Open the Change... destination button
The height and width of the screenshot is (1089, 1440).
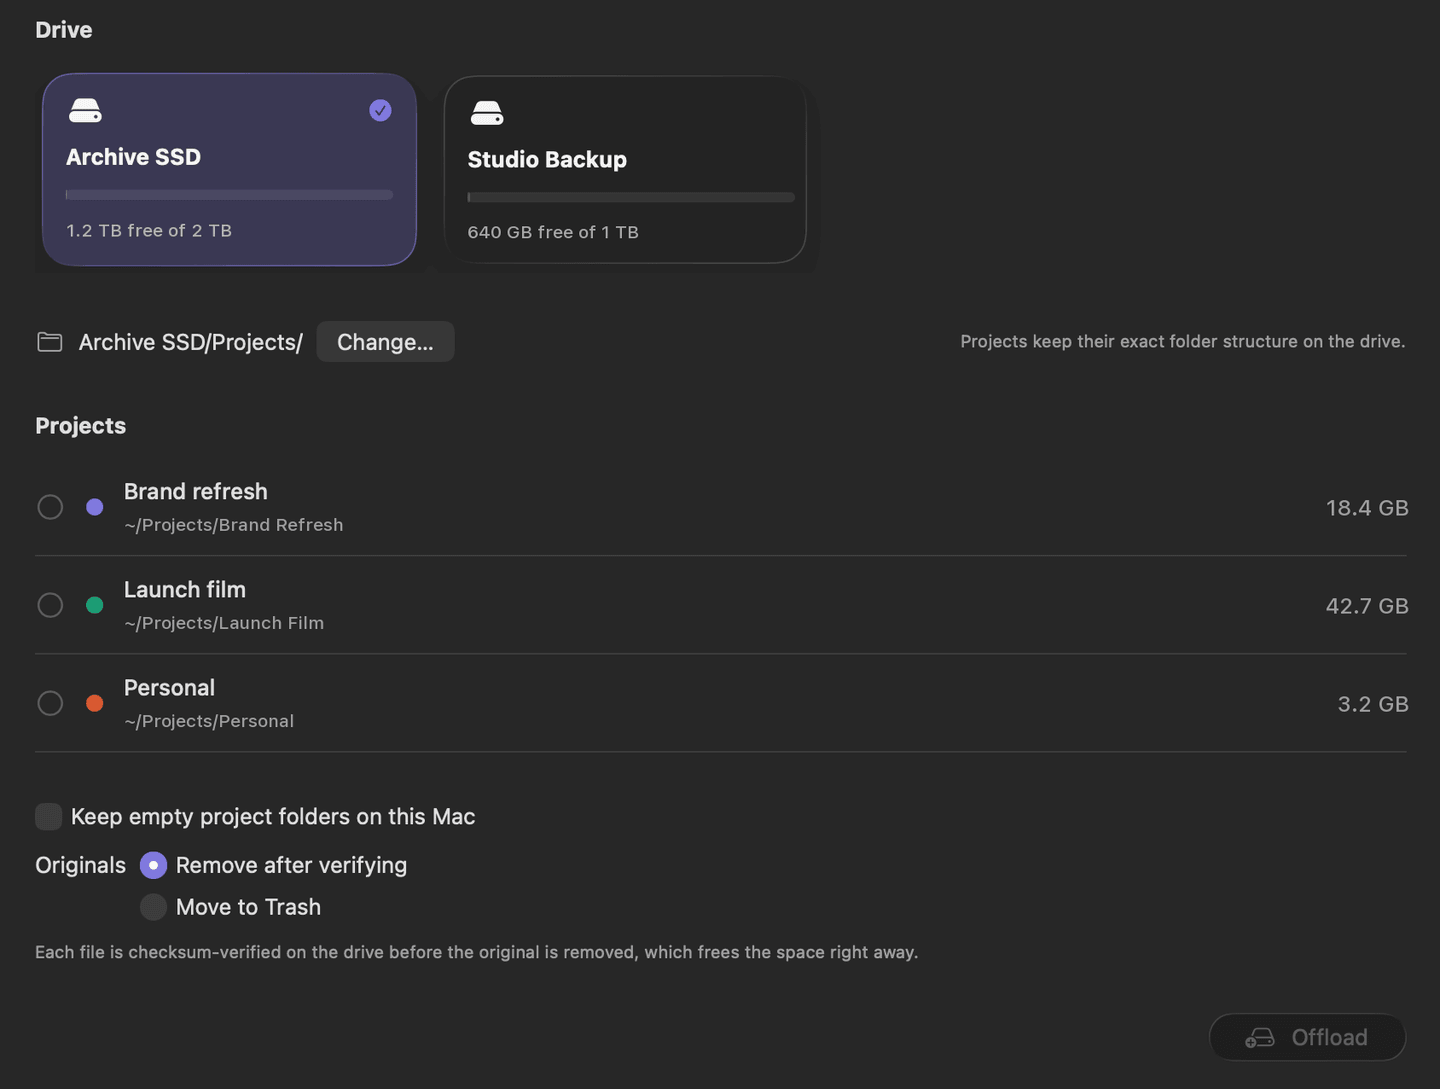pos(385,342)
